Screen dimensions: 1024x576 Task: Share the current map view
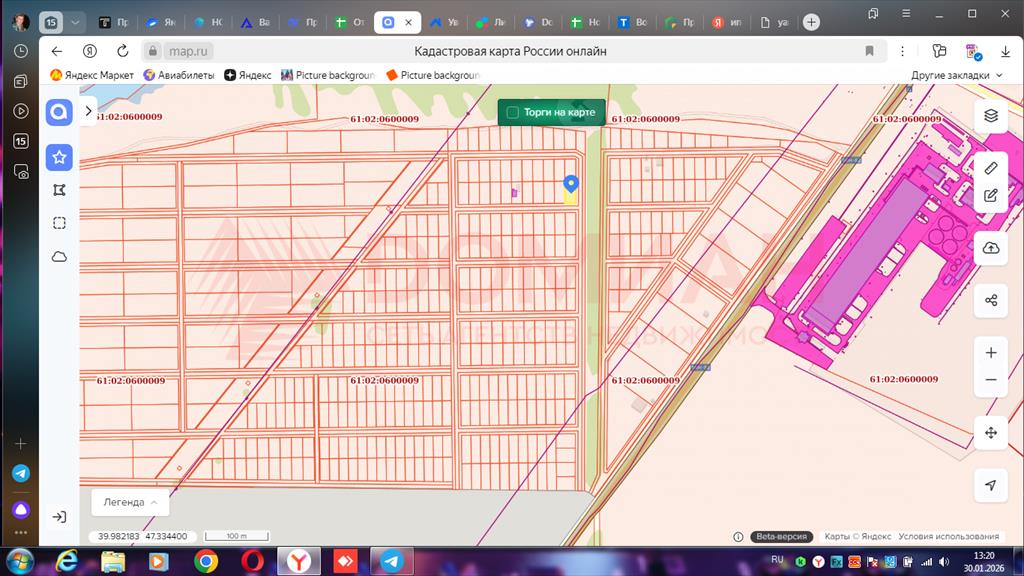point(990,300)
